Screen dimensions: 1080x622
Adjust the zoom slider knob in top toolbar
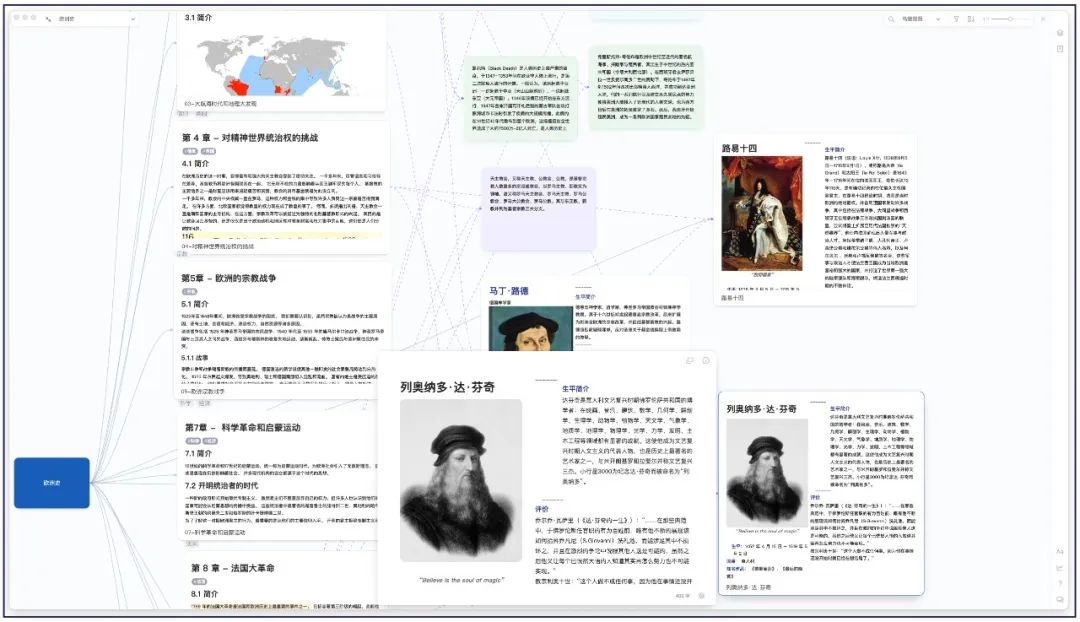coord(1010,19)
